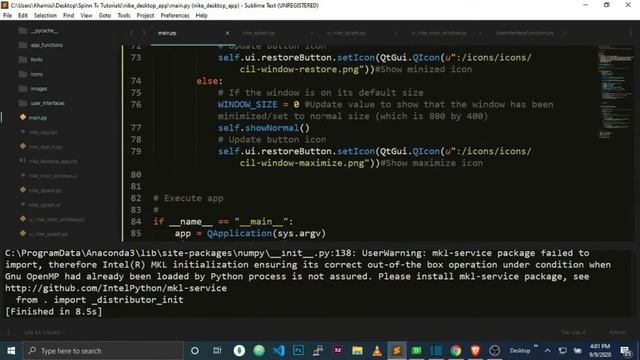This screenshot has width=640, height=360.
Task: Expand the images folder in sidebar
Action: tap(33, 89)
